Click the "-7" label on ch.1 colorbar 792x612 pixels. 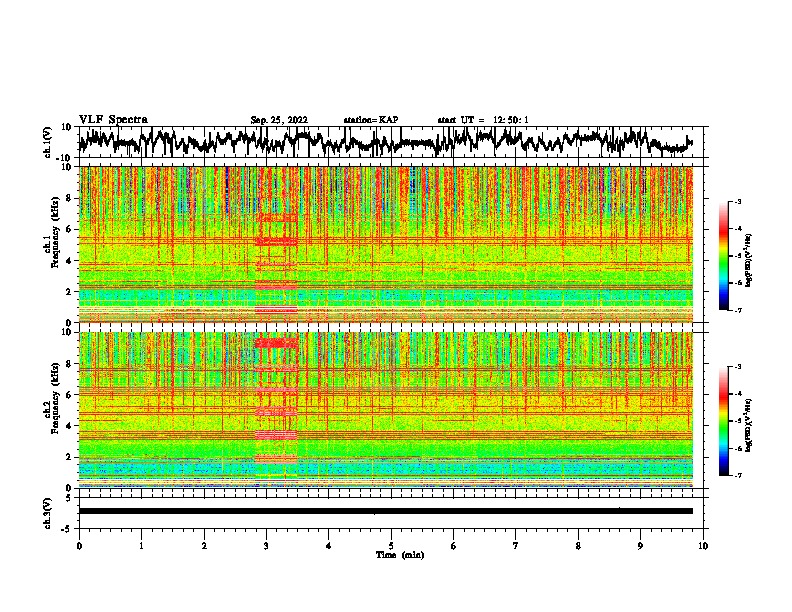(738, 310)
